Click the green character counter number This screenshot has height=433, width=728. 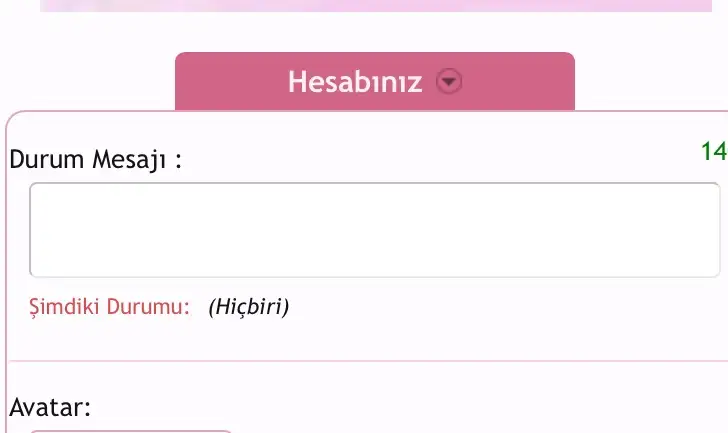[x=714, y=151]
